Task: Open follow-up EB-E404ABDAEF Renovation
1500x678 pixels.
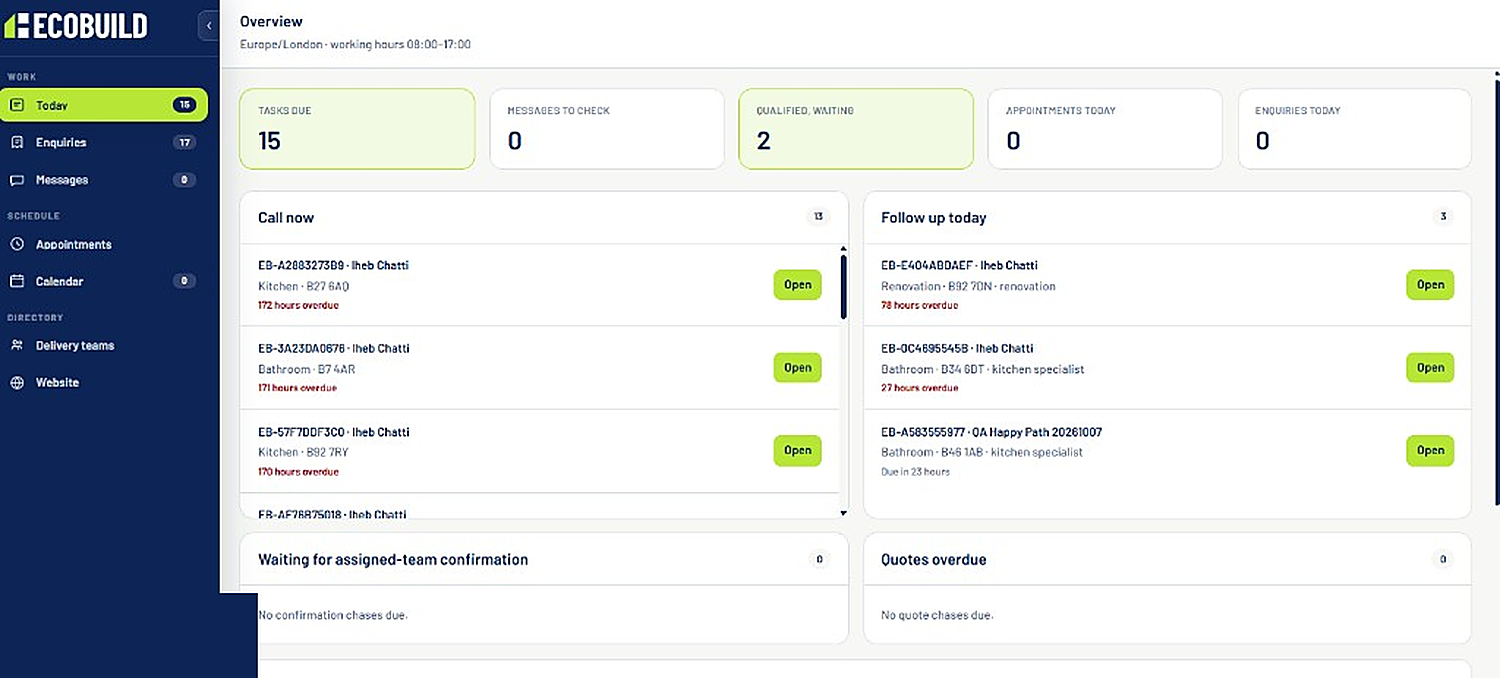Action: click(x=1430, y=284)
